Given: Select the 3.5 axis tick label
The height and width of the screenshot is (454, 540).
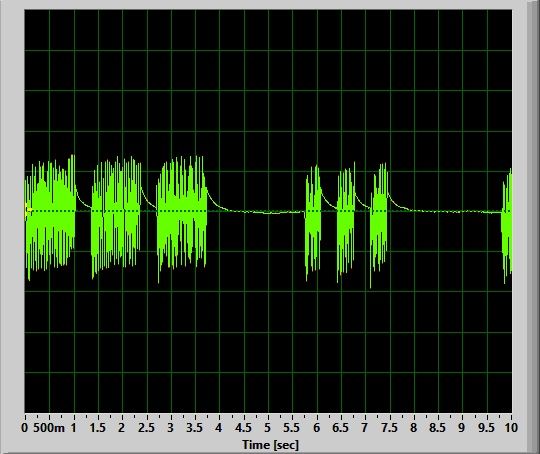Looking at the screenshot, I should click(x=195, y=428).
